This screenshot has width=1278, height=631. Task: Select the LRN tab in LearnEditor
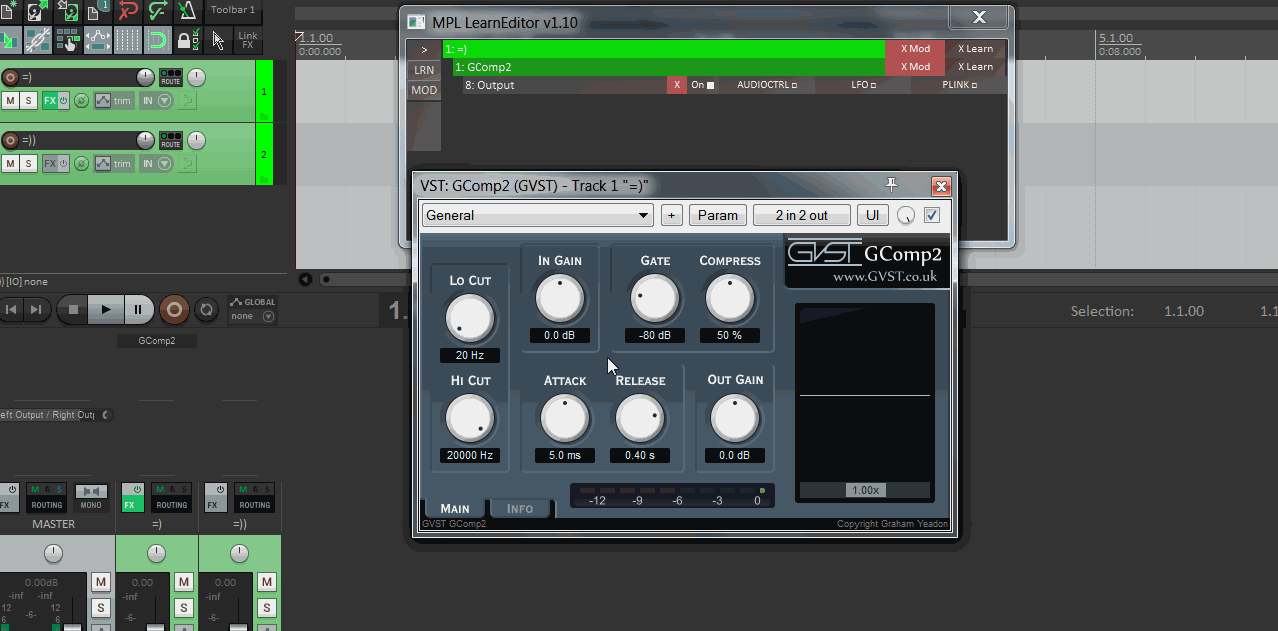424,70
